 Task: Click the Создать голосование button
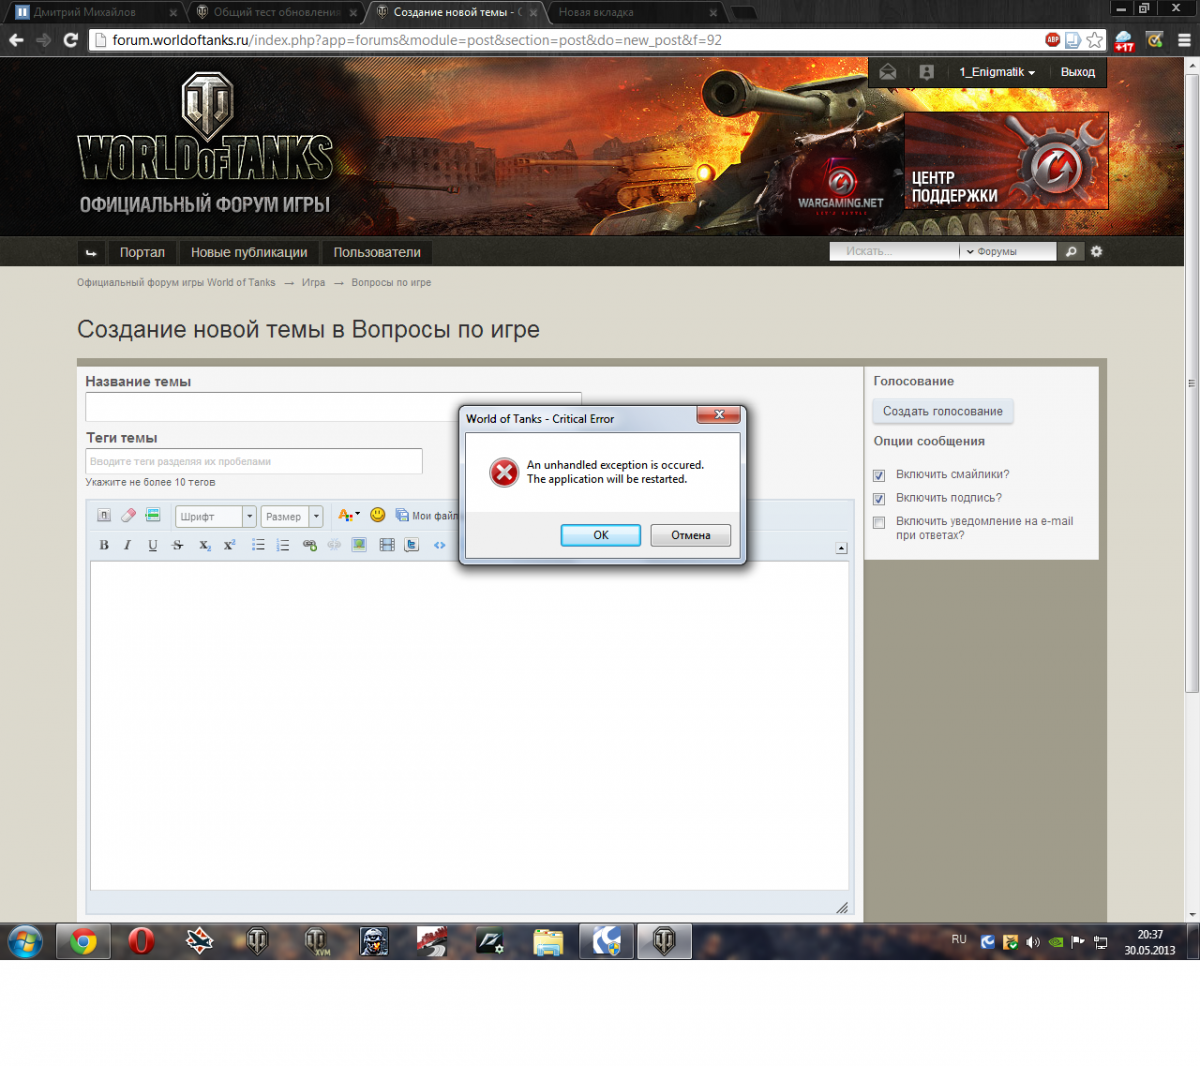point(943,411)
